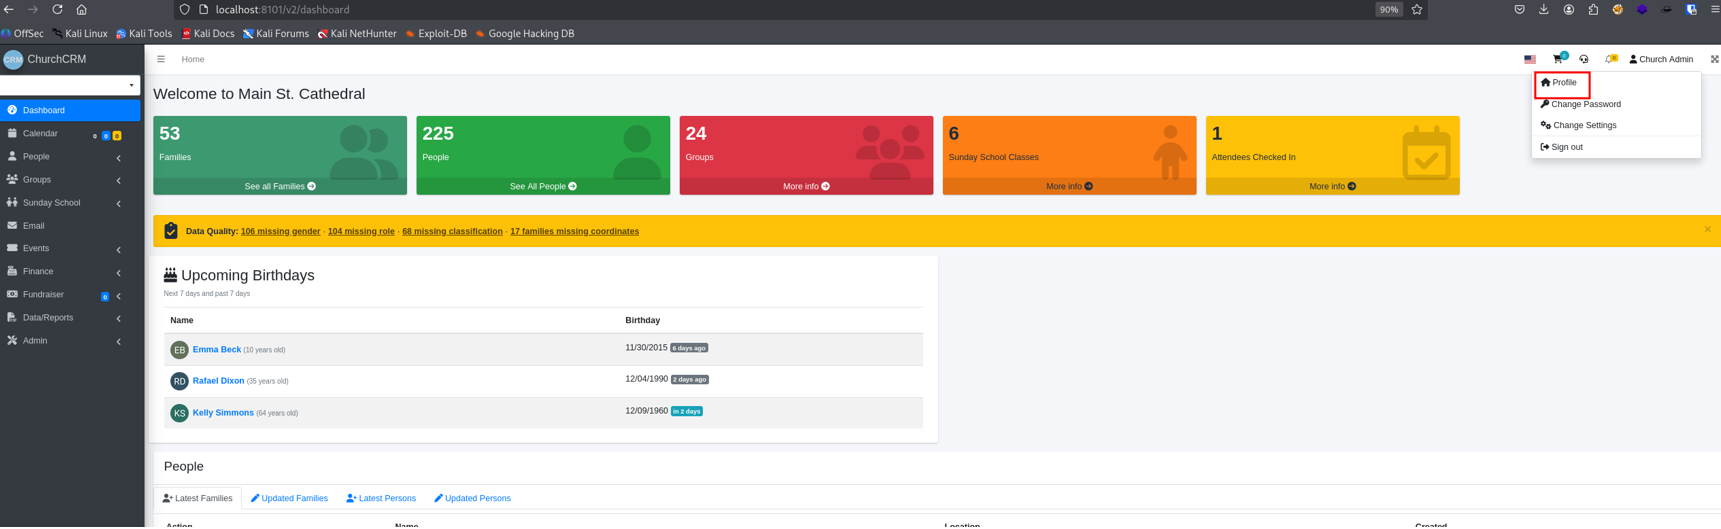Choose Change Password from user menu
Image resolution: width=1721 pixels, height=529 pixels.
point(1615,104)
